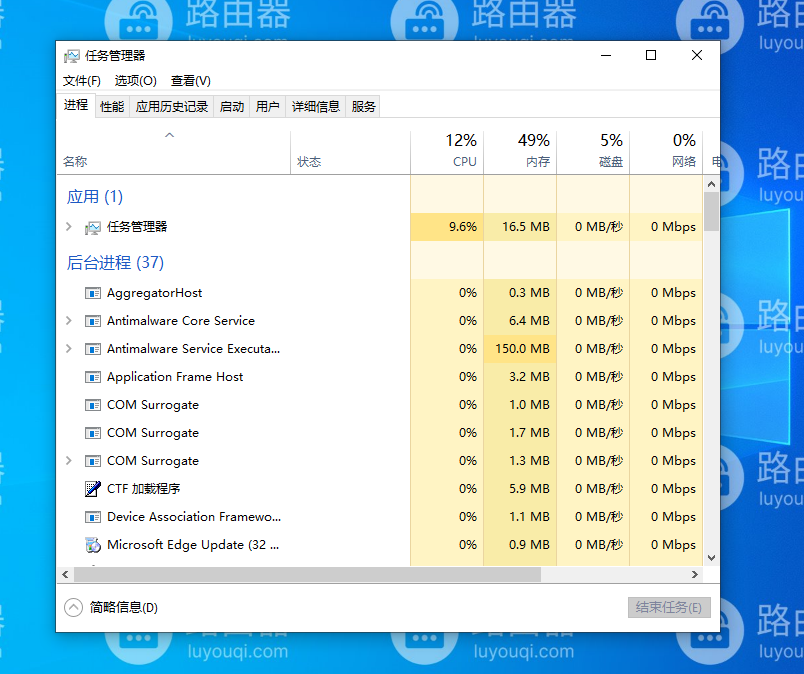This screenshot has height=674, width=804.
Task: Click the CTF 加载程序 pen icon
Action: point(93,489)
